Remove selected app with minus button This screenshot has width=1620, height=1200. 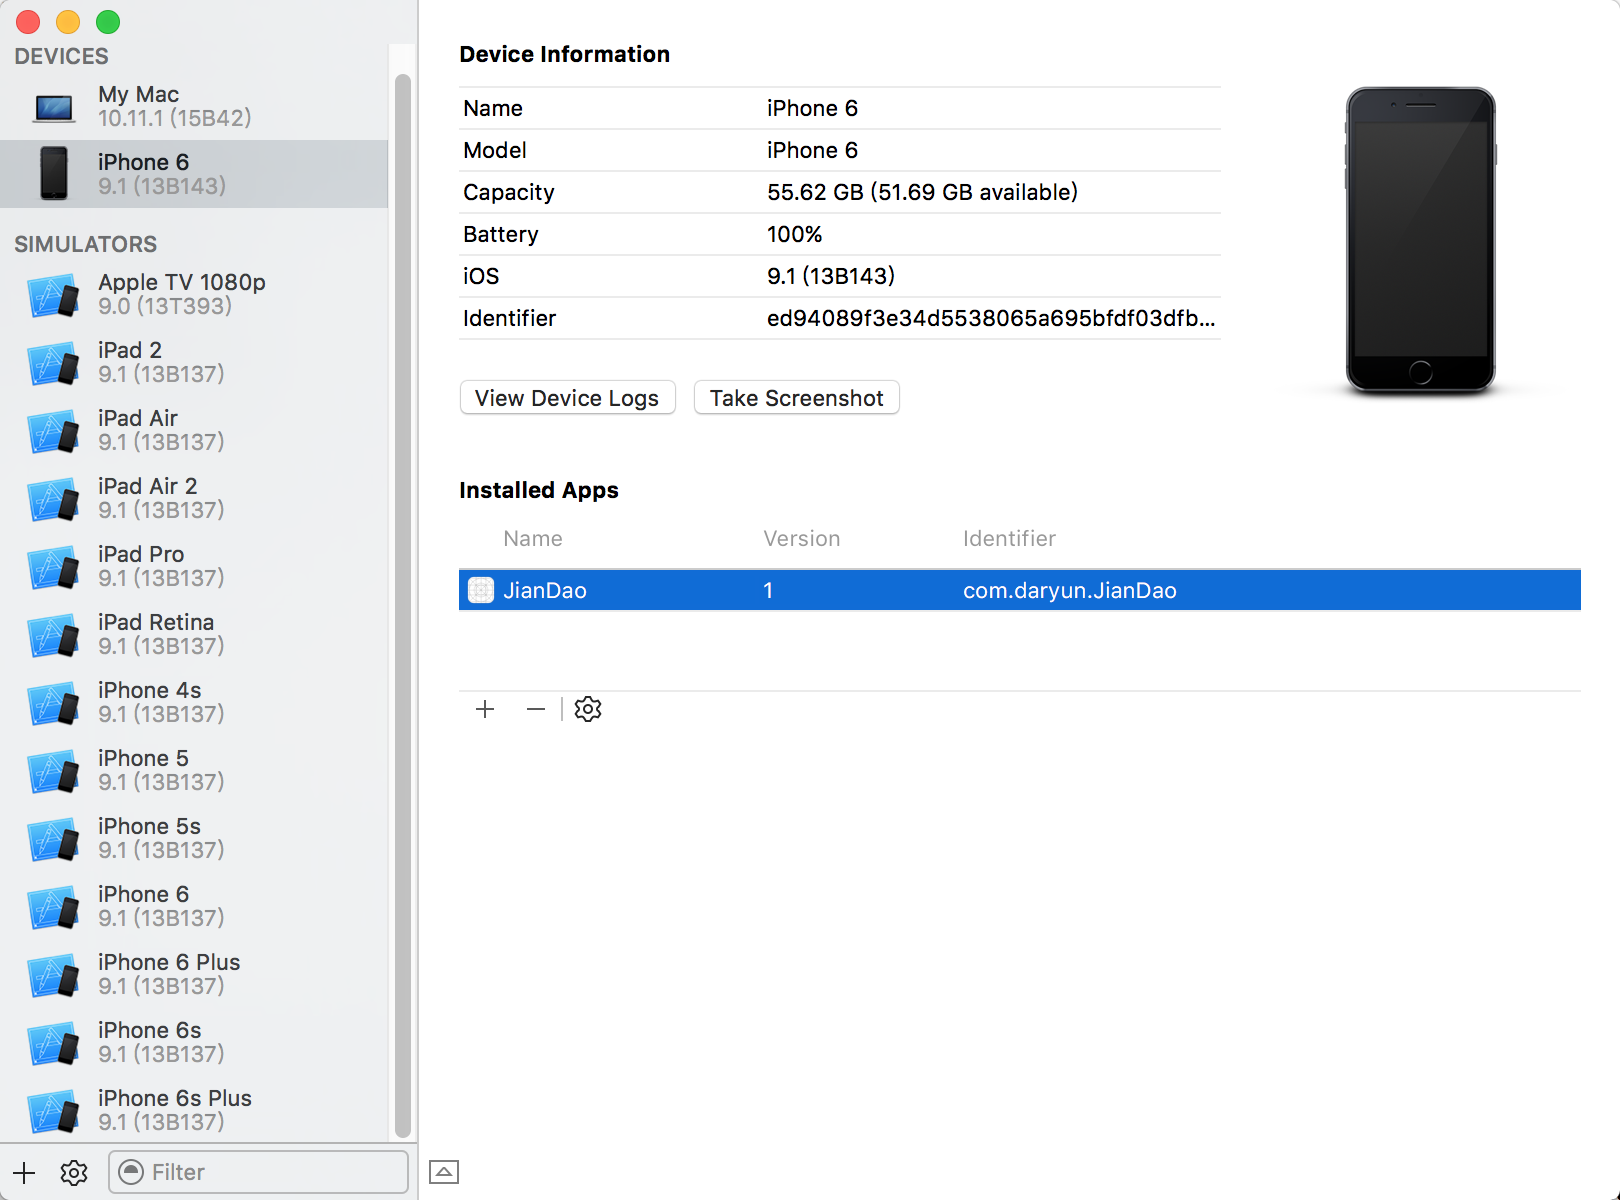[x=536, y=709]
